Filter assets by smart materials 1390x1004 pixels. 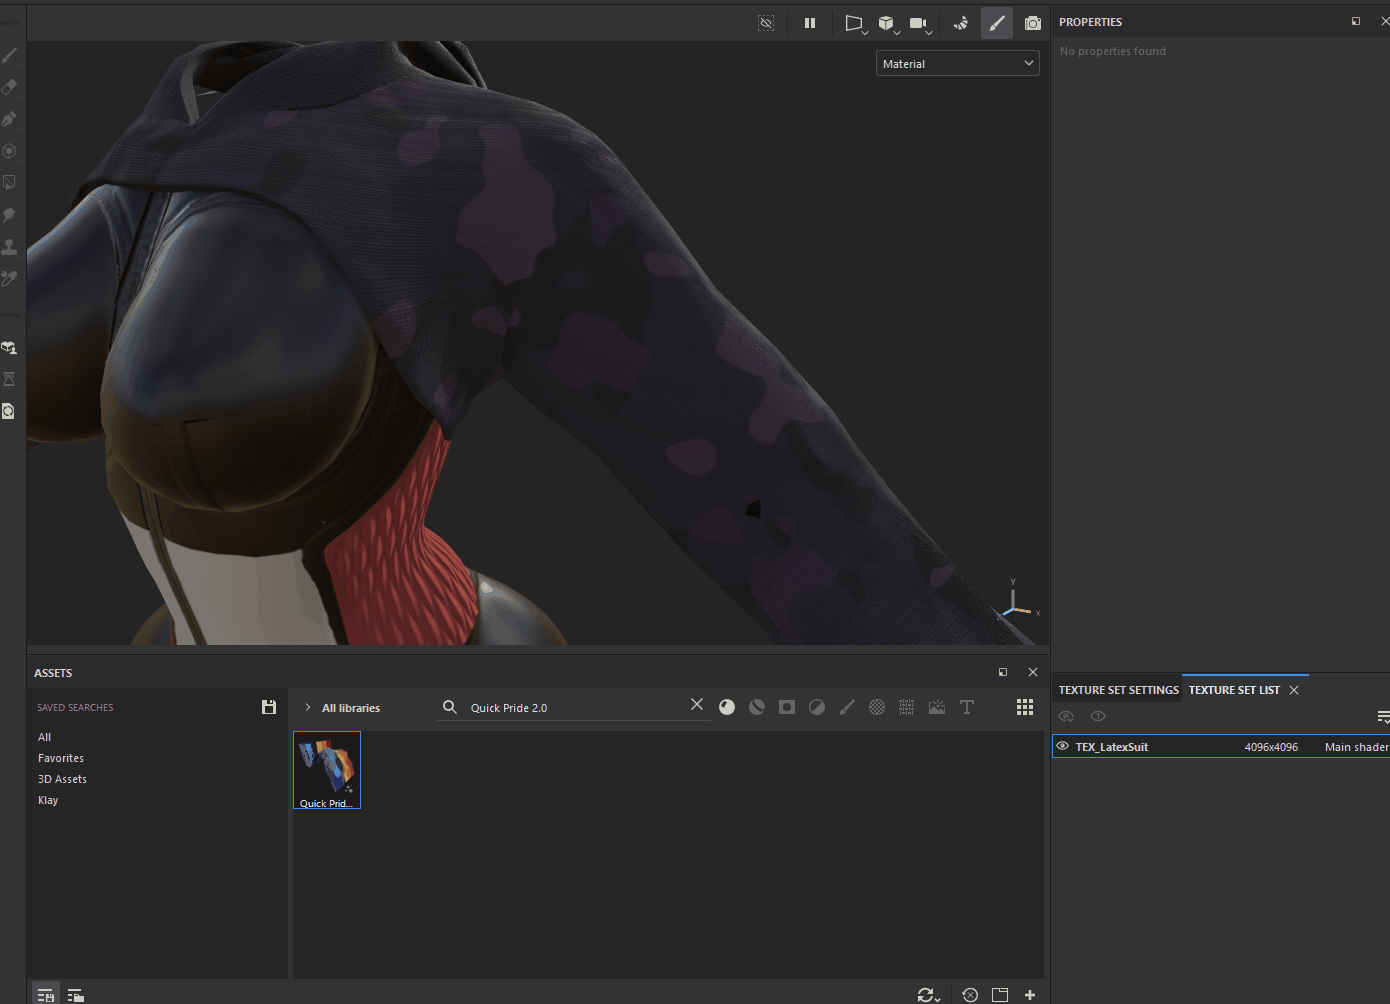click(757, 707)
